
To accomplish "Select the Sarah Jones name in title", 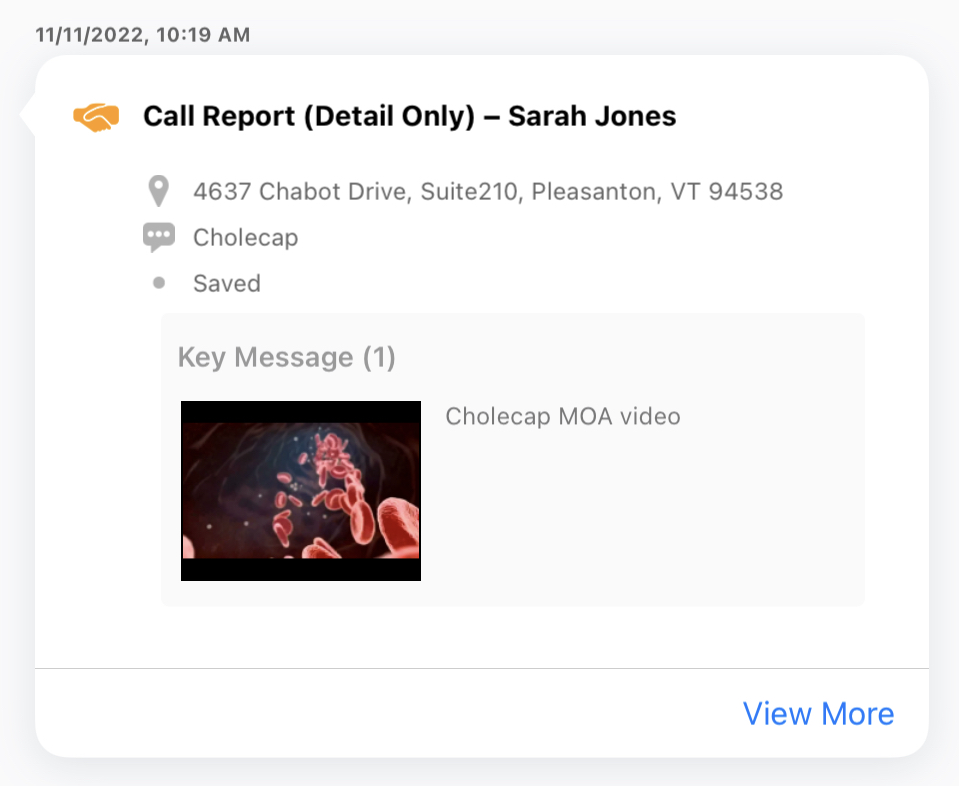I will pos(592,117).
